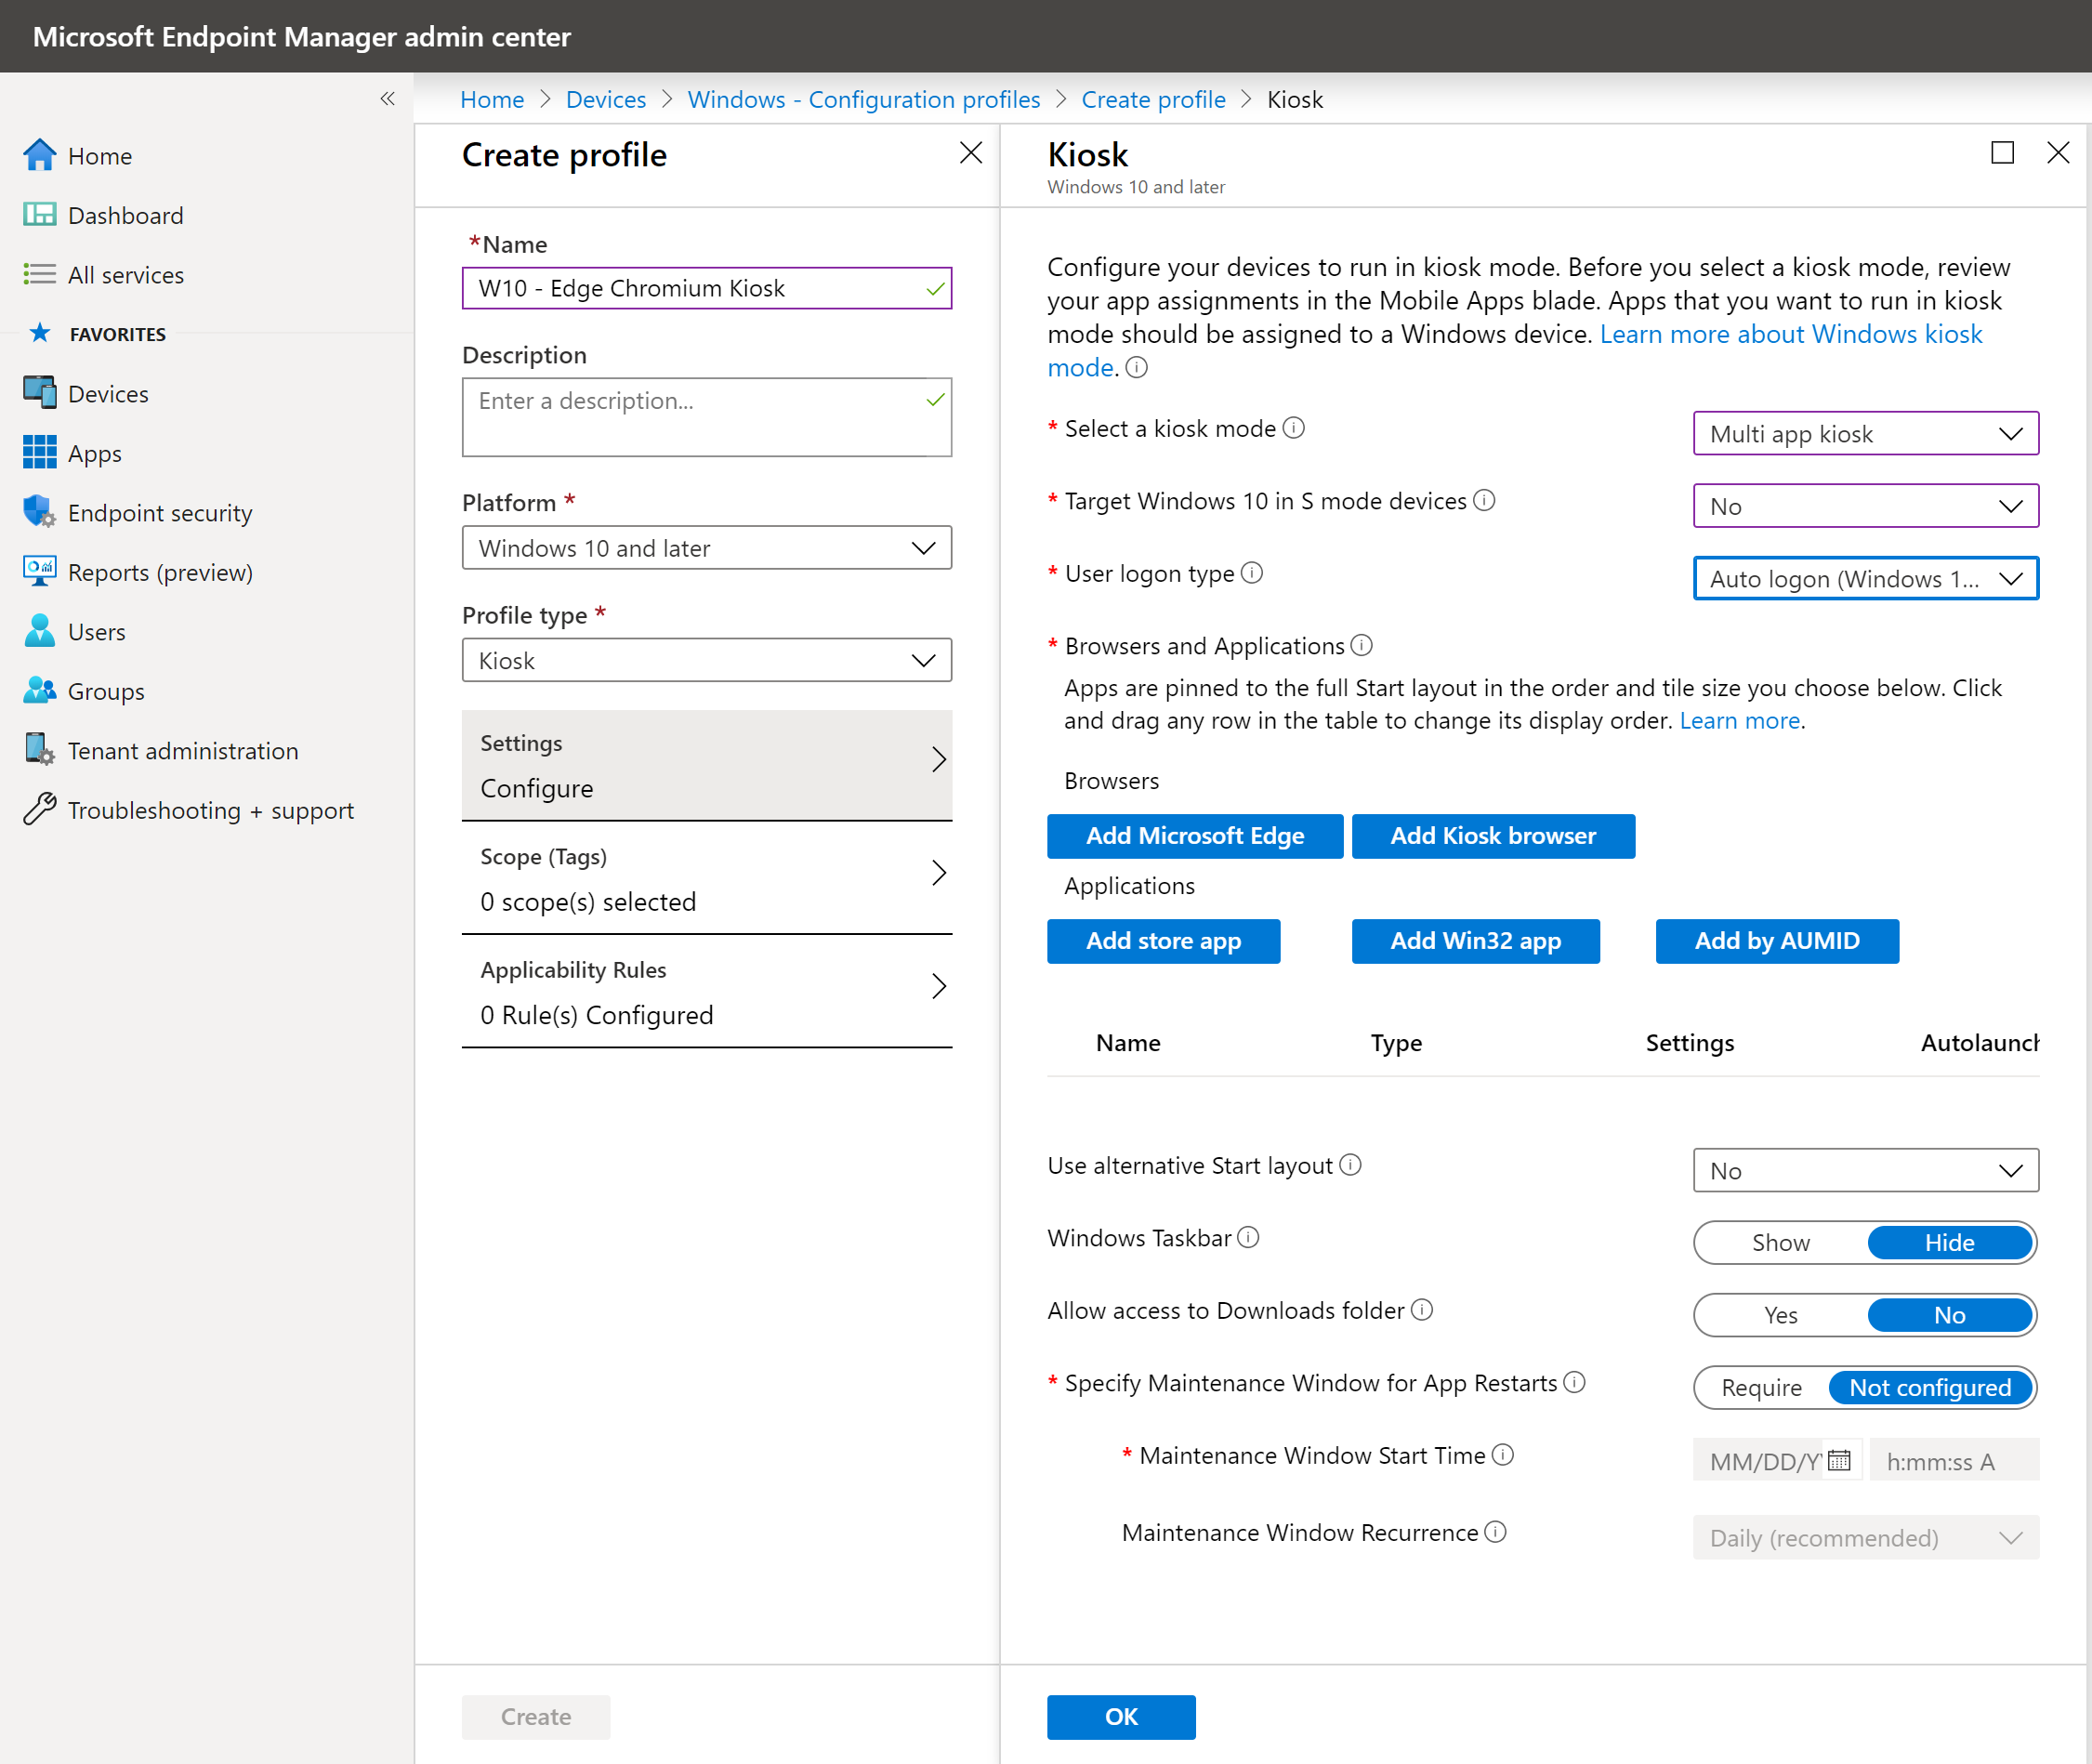Open the Select a kiosk mode dropdown
The image size is (2092, 1764).
pos(1865,433)
